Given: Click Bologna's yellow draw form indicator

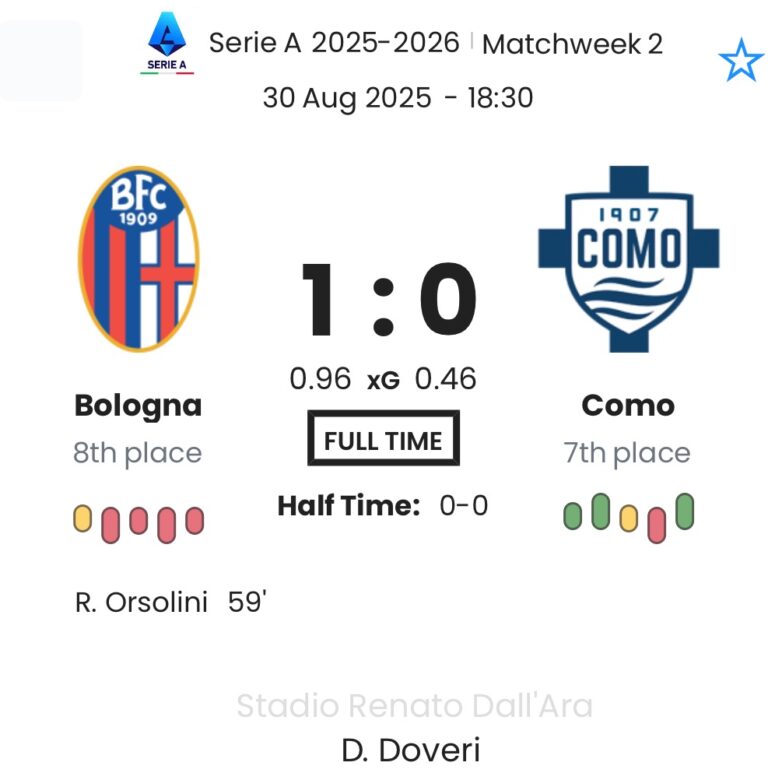Looking at the screenshot, I should pos(83,518).
